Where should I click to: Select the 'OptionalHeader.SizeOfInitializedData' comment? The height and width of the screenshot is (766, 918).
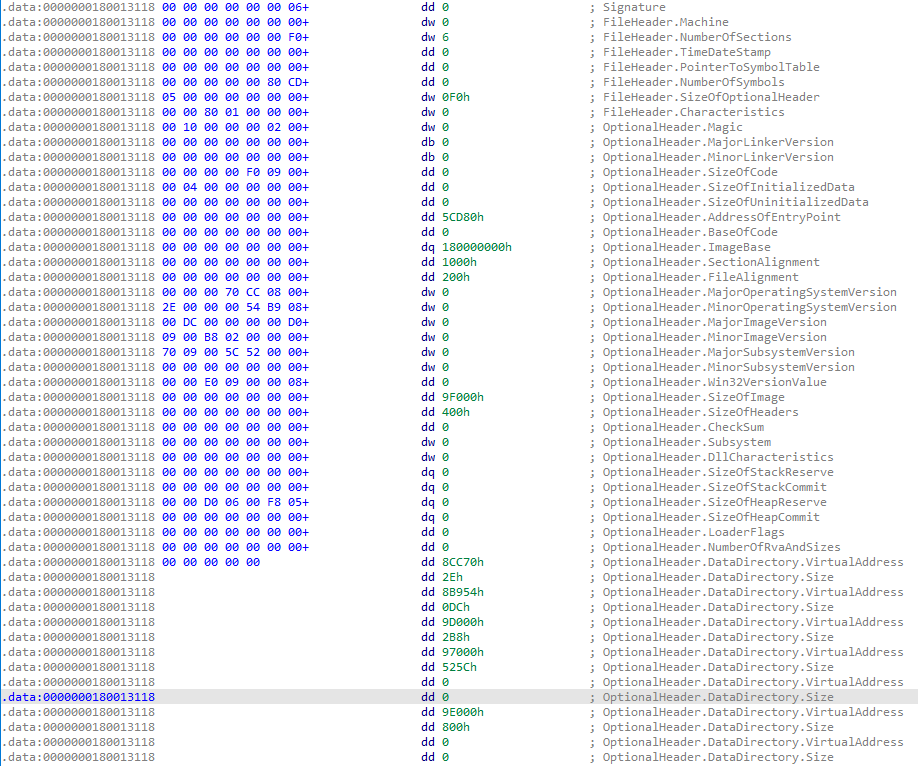tap(729, 187)
